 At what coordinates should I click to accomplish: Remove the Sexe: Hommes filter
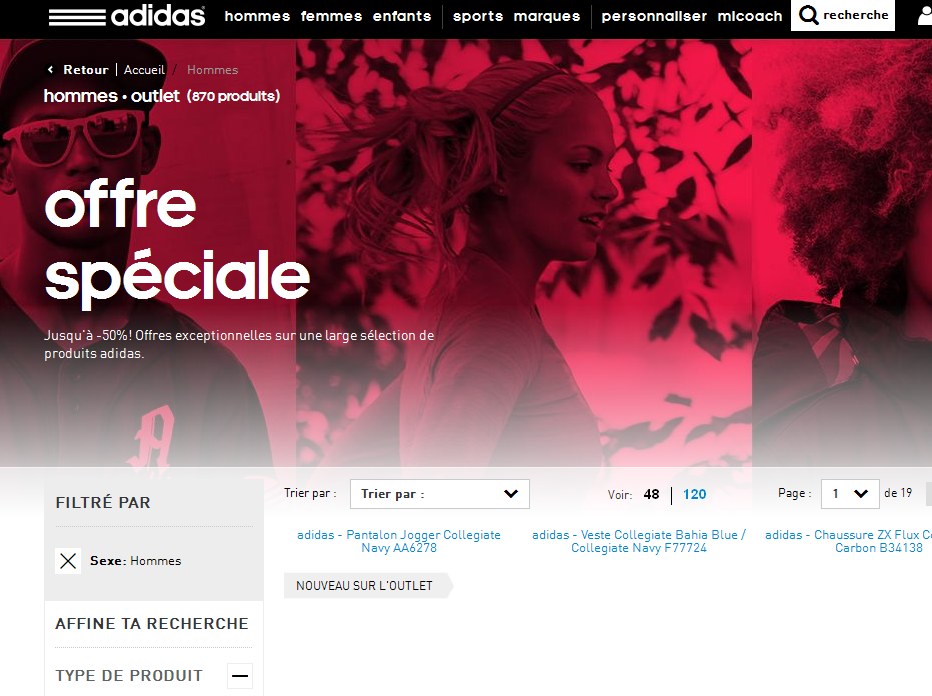[68, 560]
